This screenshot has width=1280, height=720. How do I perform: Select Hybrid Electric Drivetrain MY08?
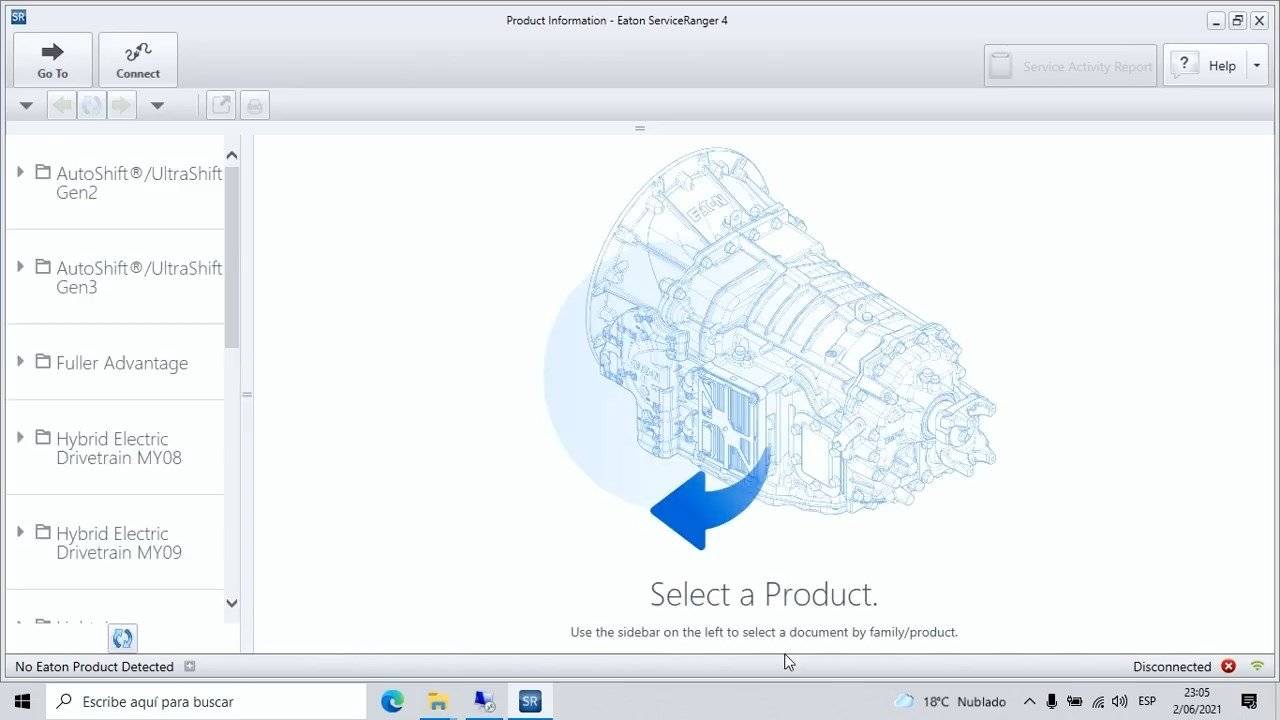[119, 448]
